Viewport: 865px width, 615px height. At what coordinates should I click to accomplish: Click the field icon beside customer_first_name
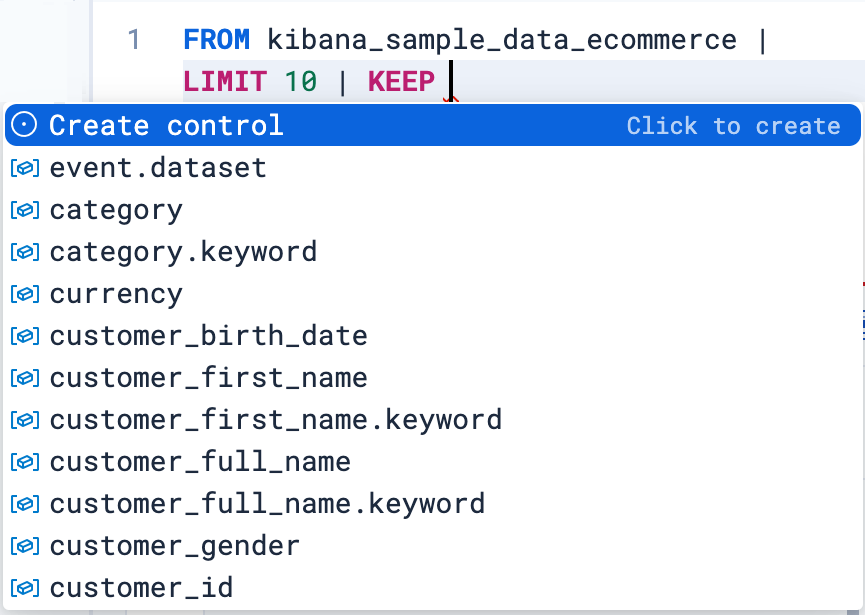point(25,377)
